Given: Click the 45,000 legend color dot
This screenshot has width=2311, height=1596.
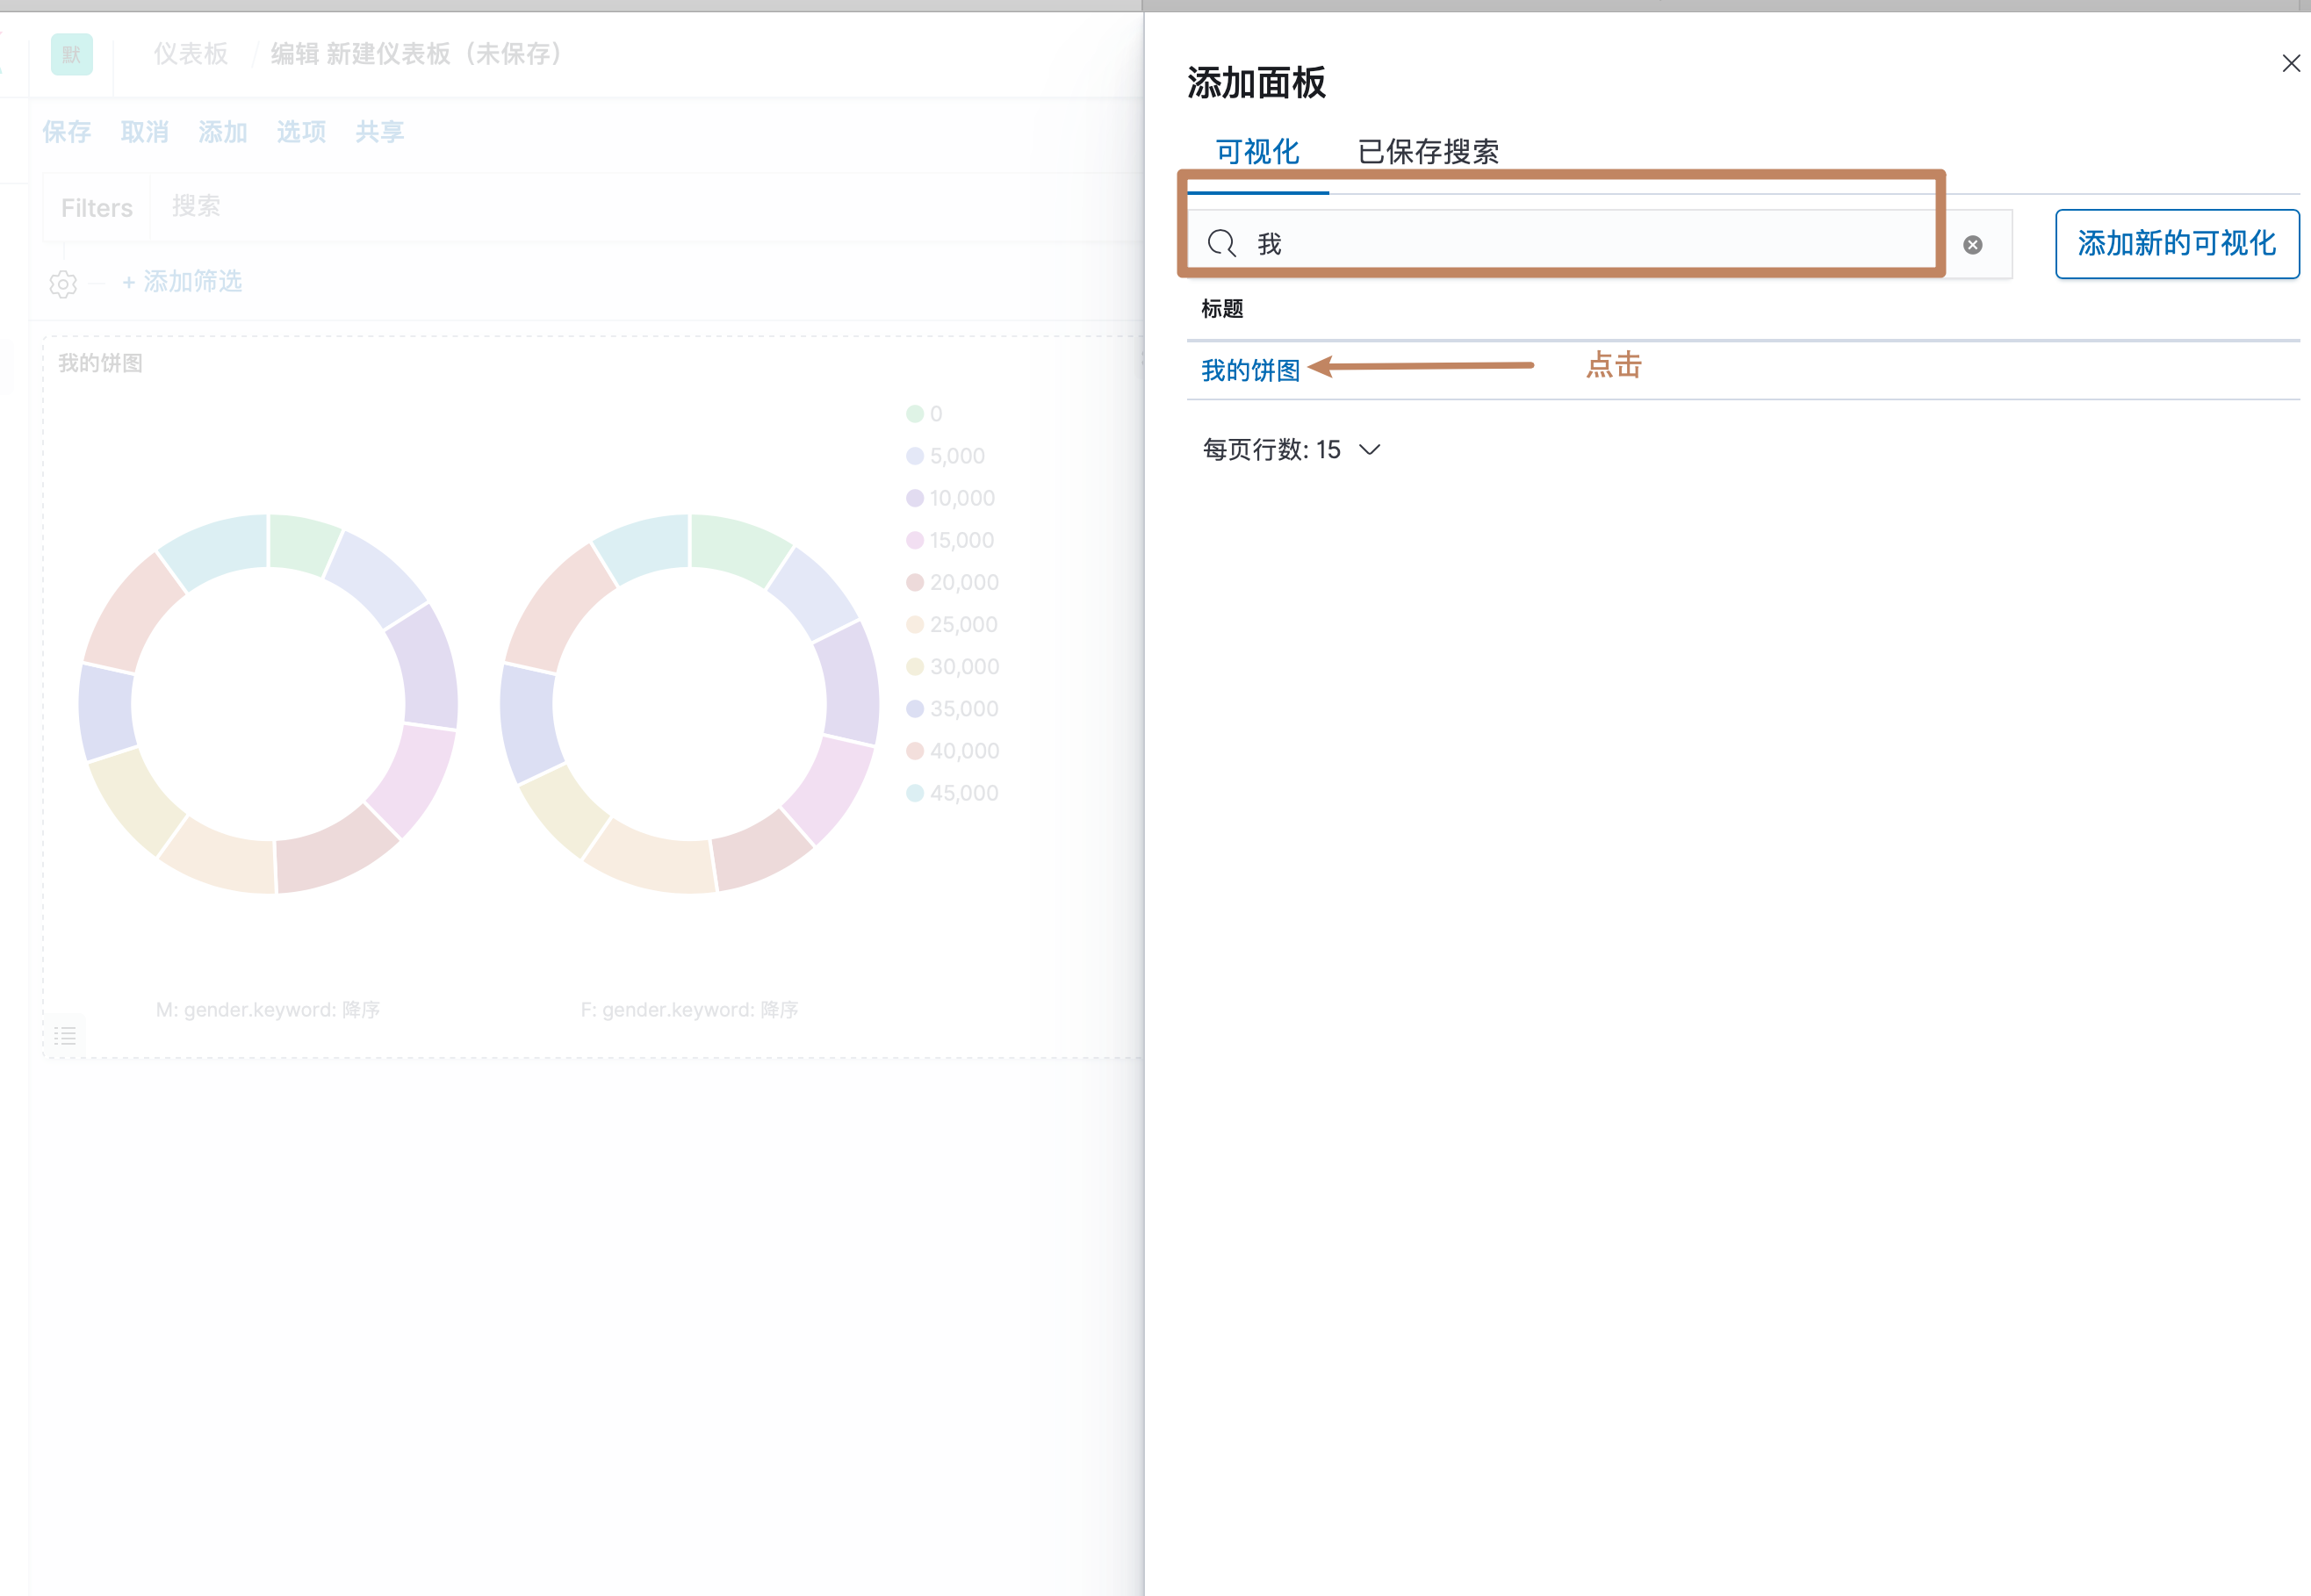Looking at the screenshot, I should [914, 793].
